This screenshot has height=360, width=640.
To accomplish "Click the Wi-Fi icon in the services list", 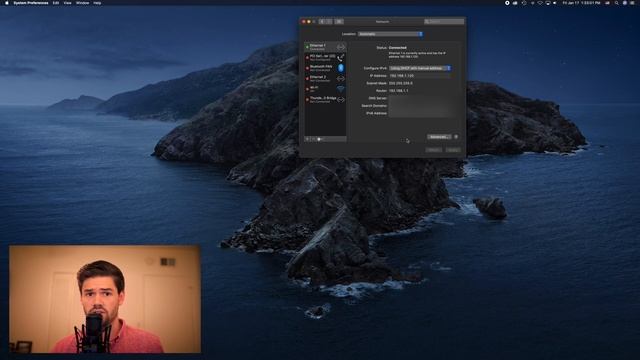I will coord(340,89).
